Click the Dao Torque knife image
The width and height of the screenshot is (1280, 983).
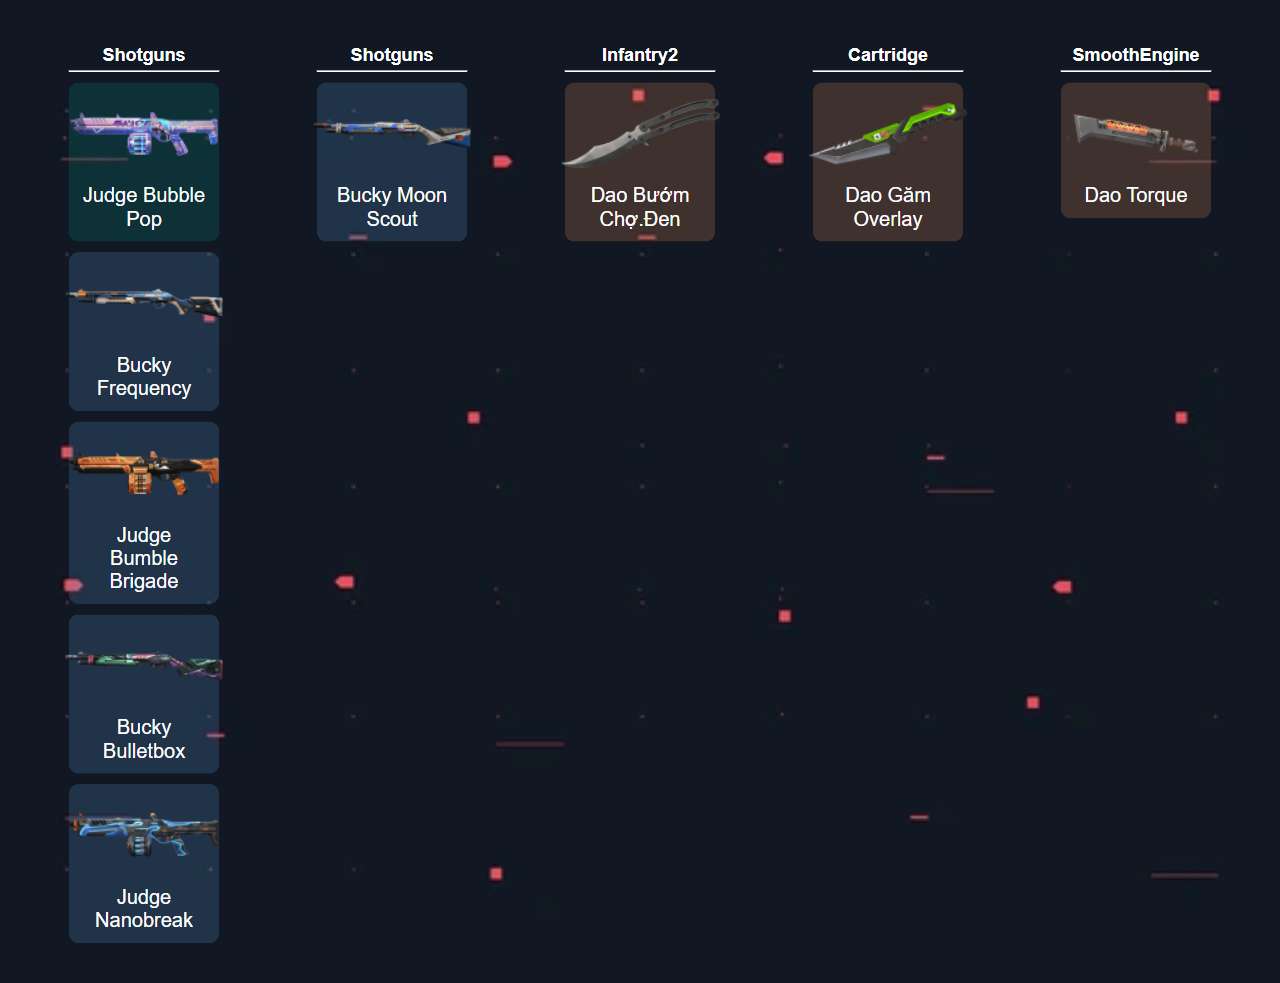1135,132
